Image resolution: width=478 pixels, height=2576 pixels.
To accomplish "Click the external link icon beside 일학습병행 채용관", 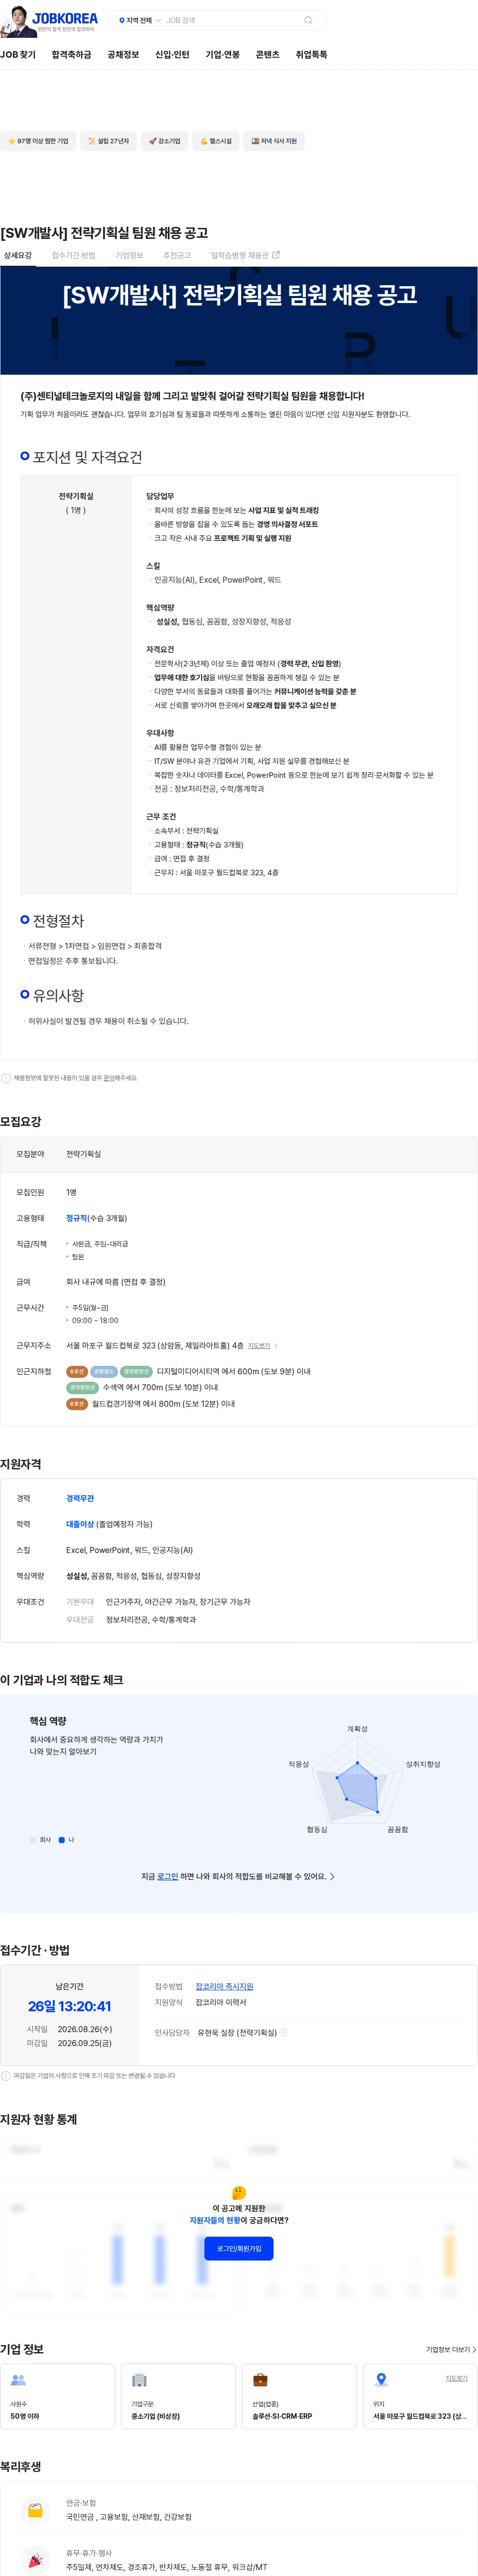I will tap(276, 255).
